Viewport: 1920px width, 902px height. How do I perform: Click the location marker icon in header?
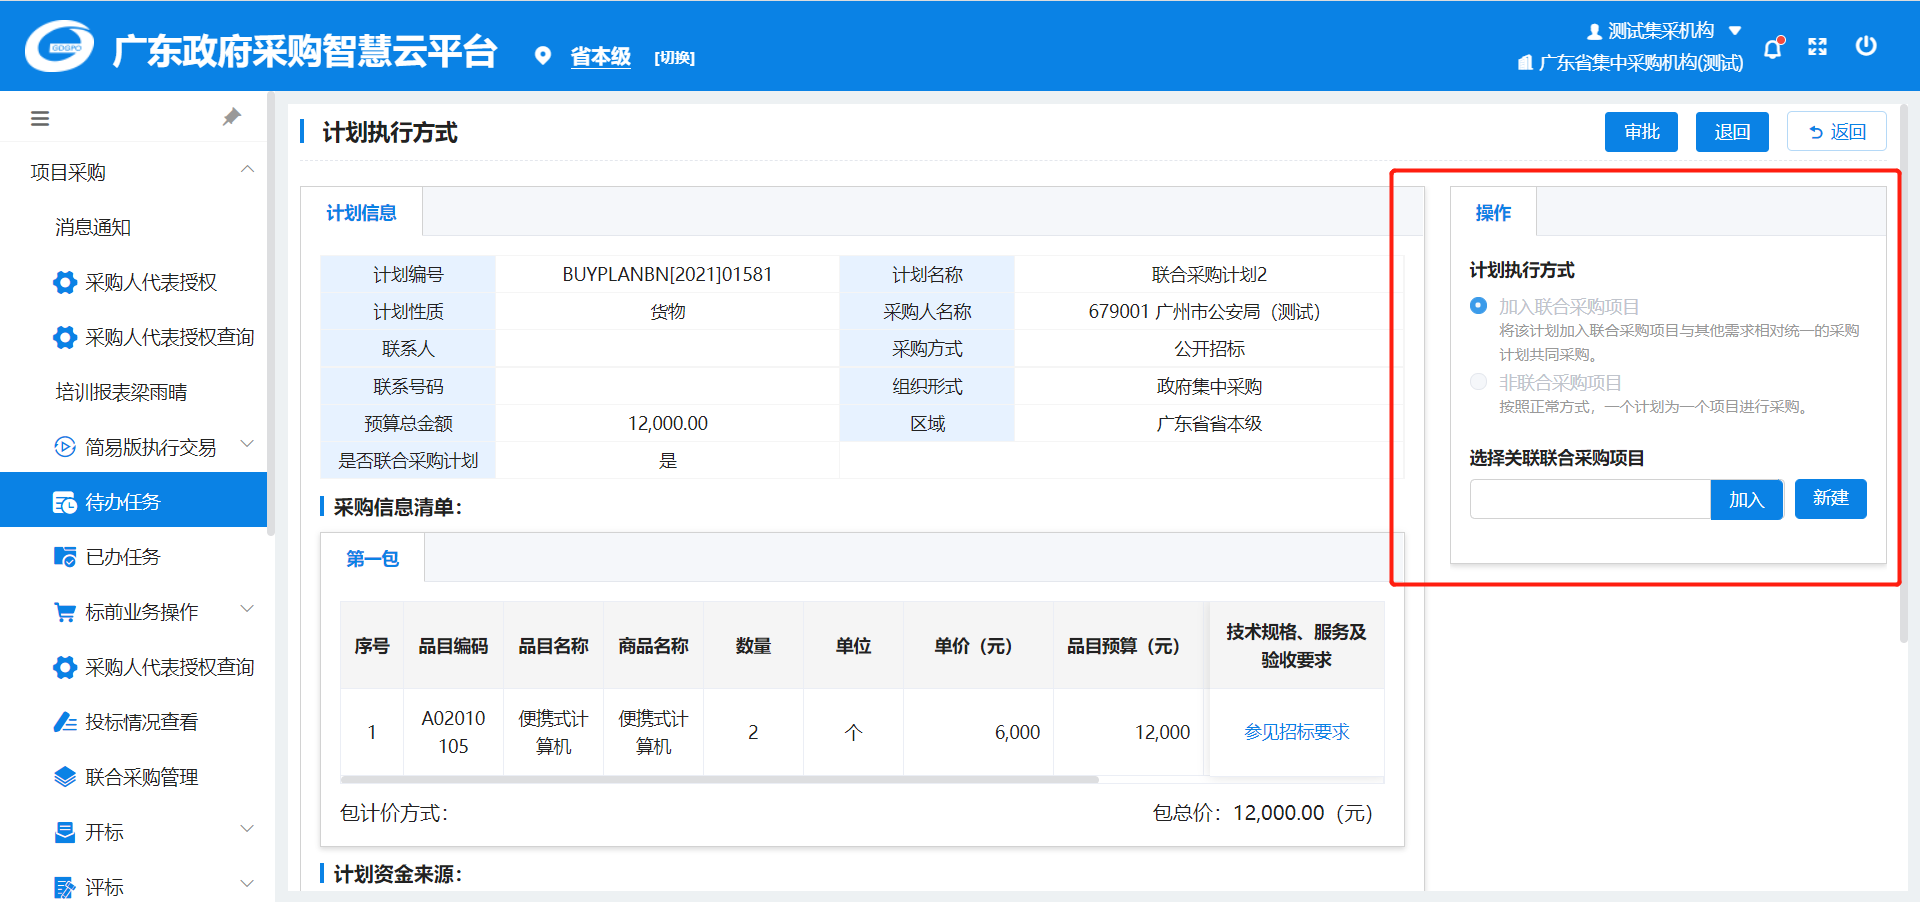542,56
